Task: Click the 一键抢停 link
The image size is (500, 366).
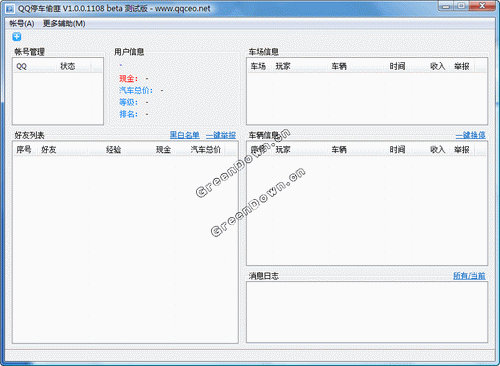Action: pyautogui.click(x=470, y=135)
